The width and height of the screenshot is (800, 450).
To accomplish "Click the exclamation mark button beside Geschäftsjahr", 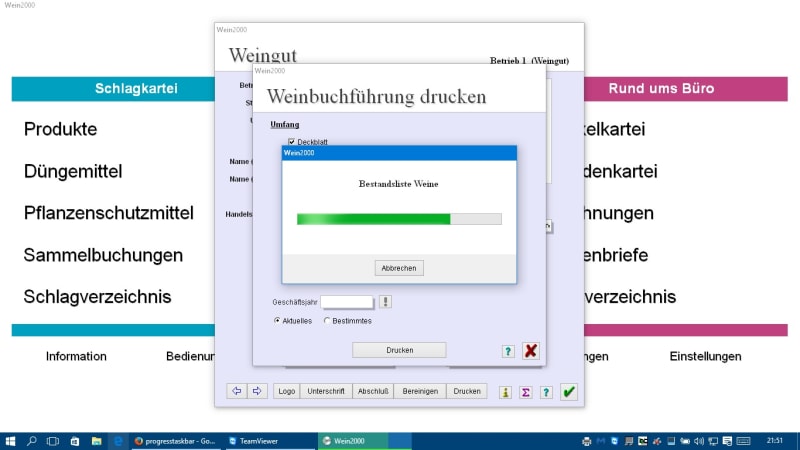I will 386,302.
